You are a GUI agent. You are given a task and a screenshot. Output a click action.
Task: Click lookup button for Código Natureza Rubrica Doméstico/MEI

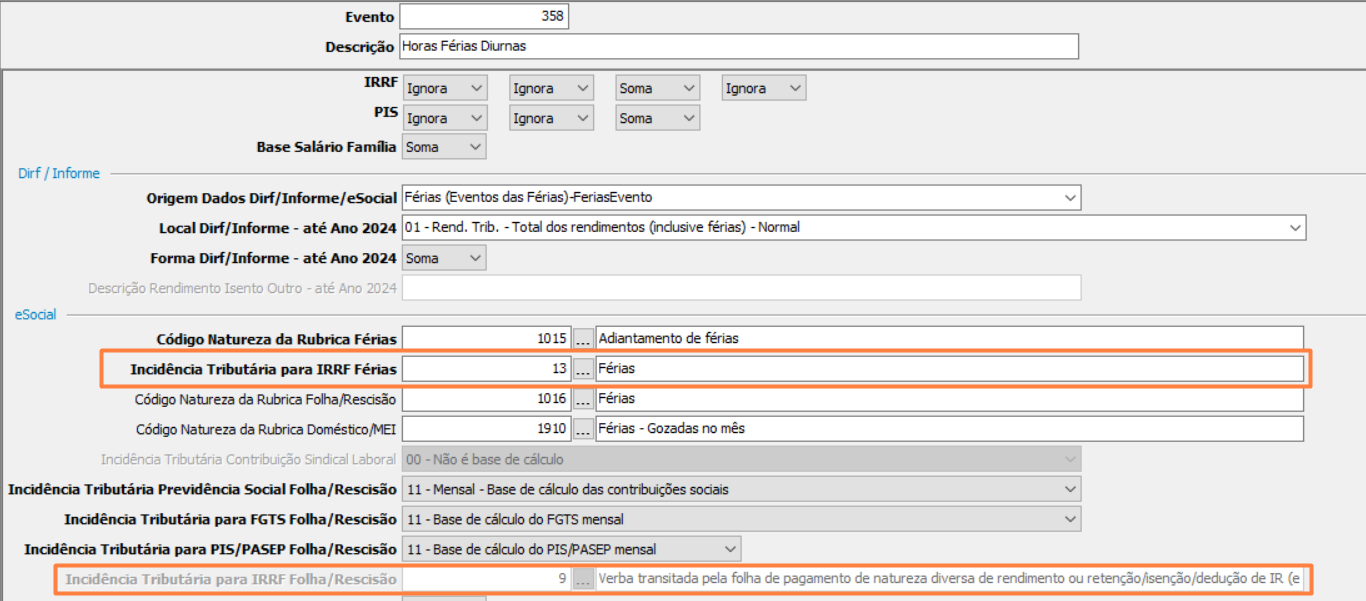[x=583, y=429]
